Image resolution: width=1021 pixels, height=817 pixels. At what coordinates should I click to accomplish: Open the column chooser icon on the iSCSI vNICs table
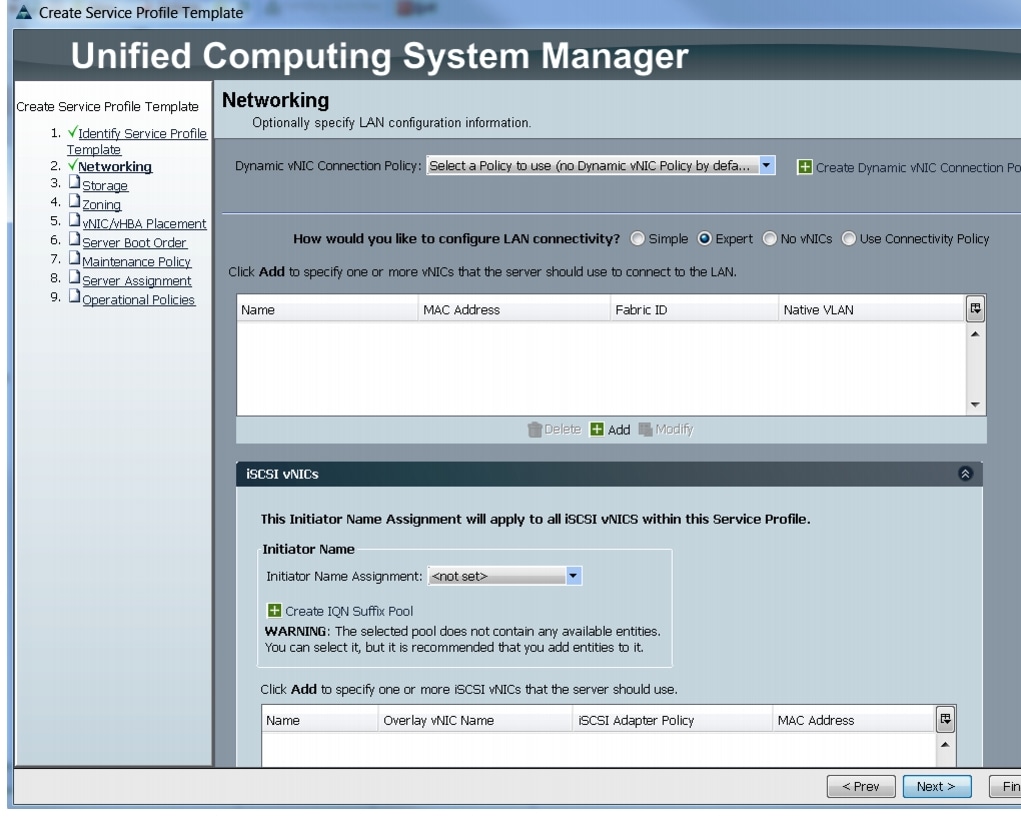945,719
